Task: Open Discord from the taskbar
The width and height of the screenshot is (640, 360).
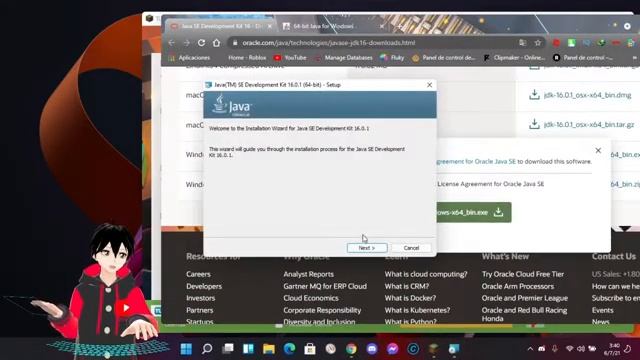Action: 371,349
